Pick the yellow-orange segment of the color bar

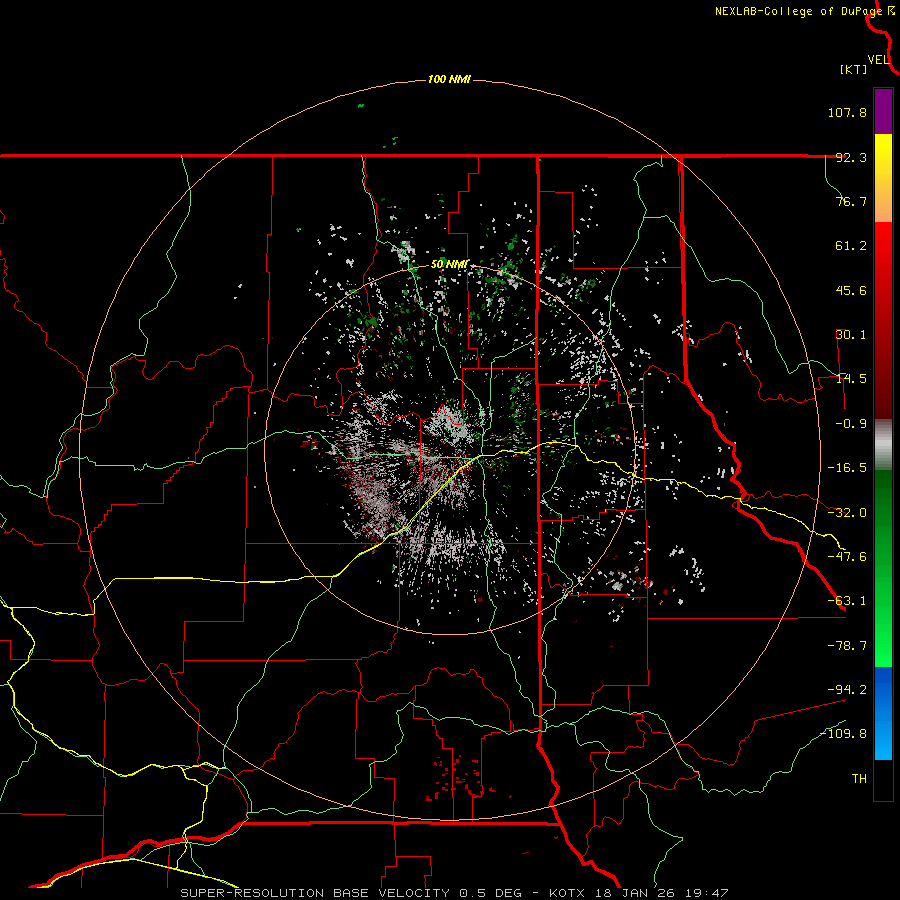tap(883, 178)
